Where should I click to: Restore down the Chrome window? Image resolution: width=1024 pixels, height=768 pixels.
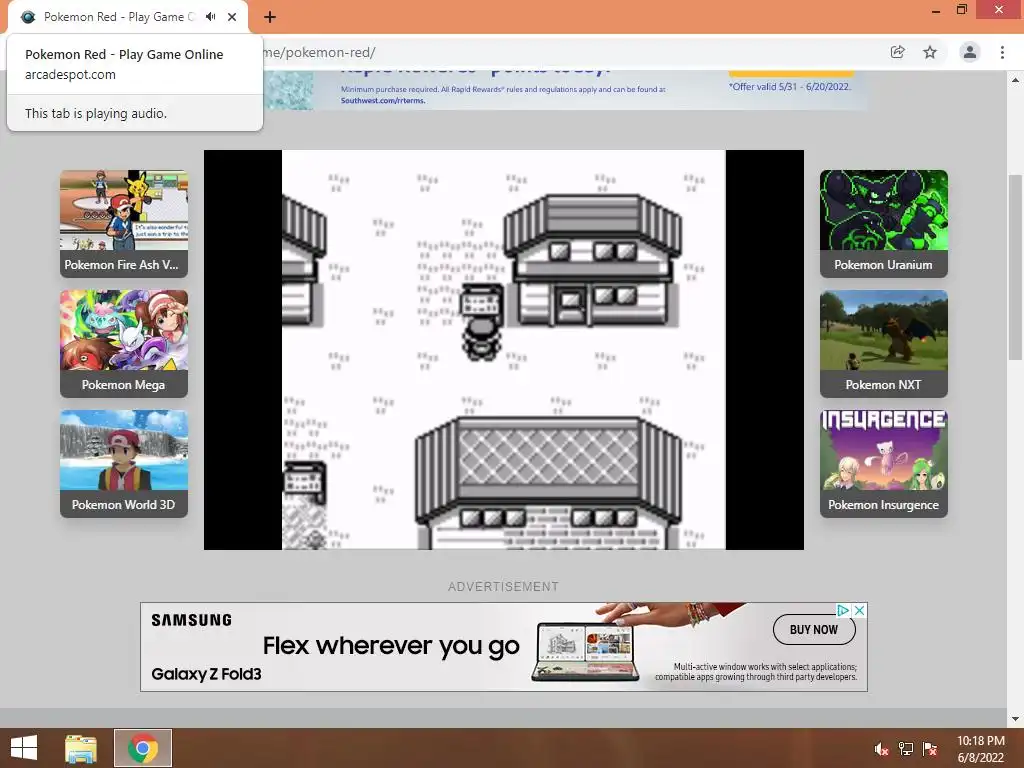point(962,10)
